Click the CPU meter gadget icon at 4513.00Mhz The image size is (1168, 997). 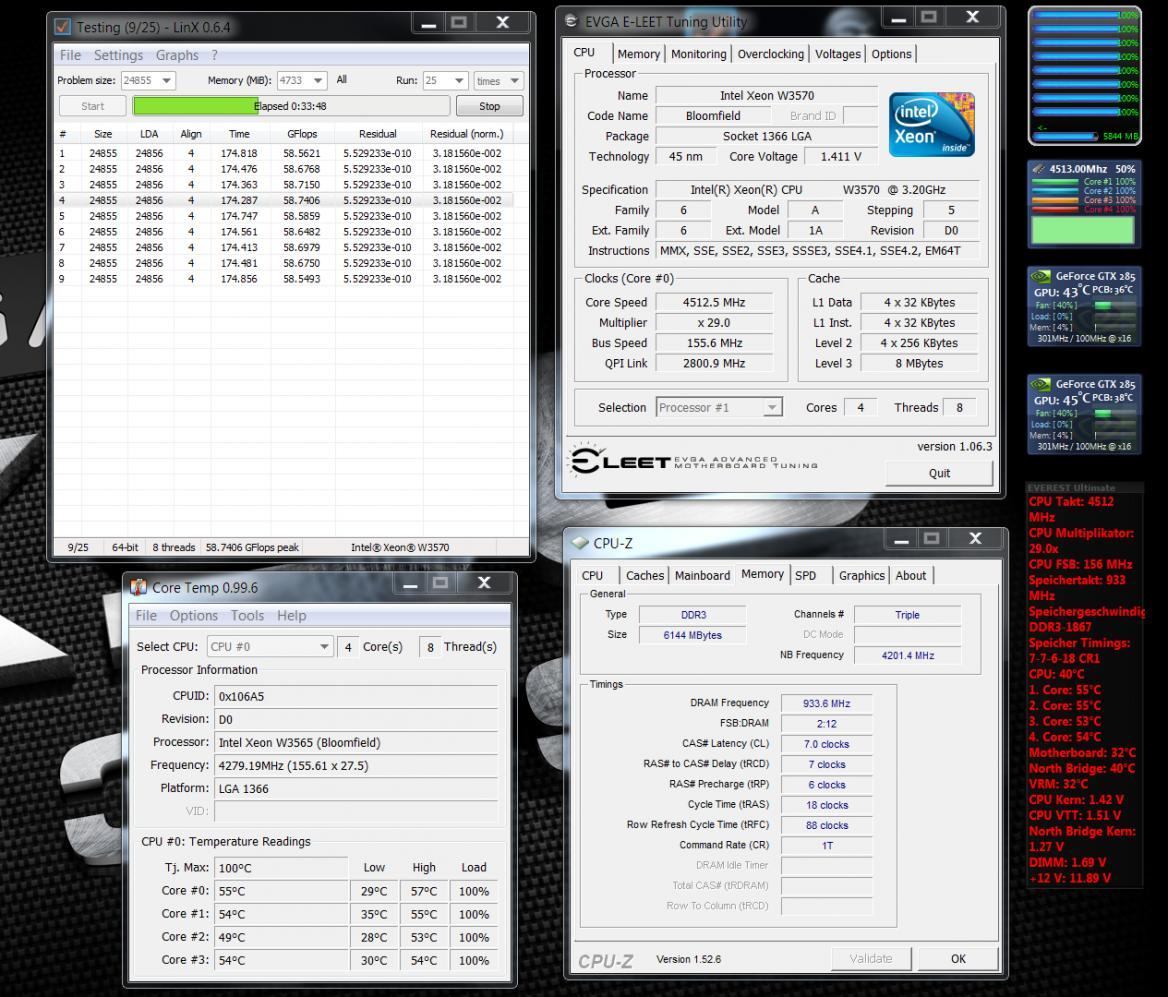click(x=1038, y=169)
